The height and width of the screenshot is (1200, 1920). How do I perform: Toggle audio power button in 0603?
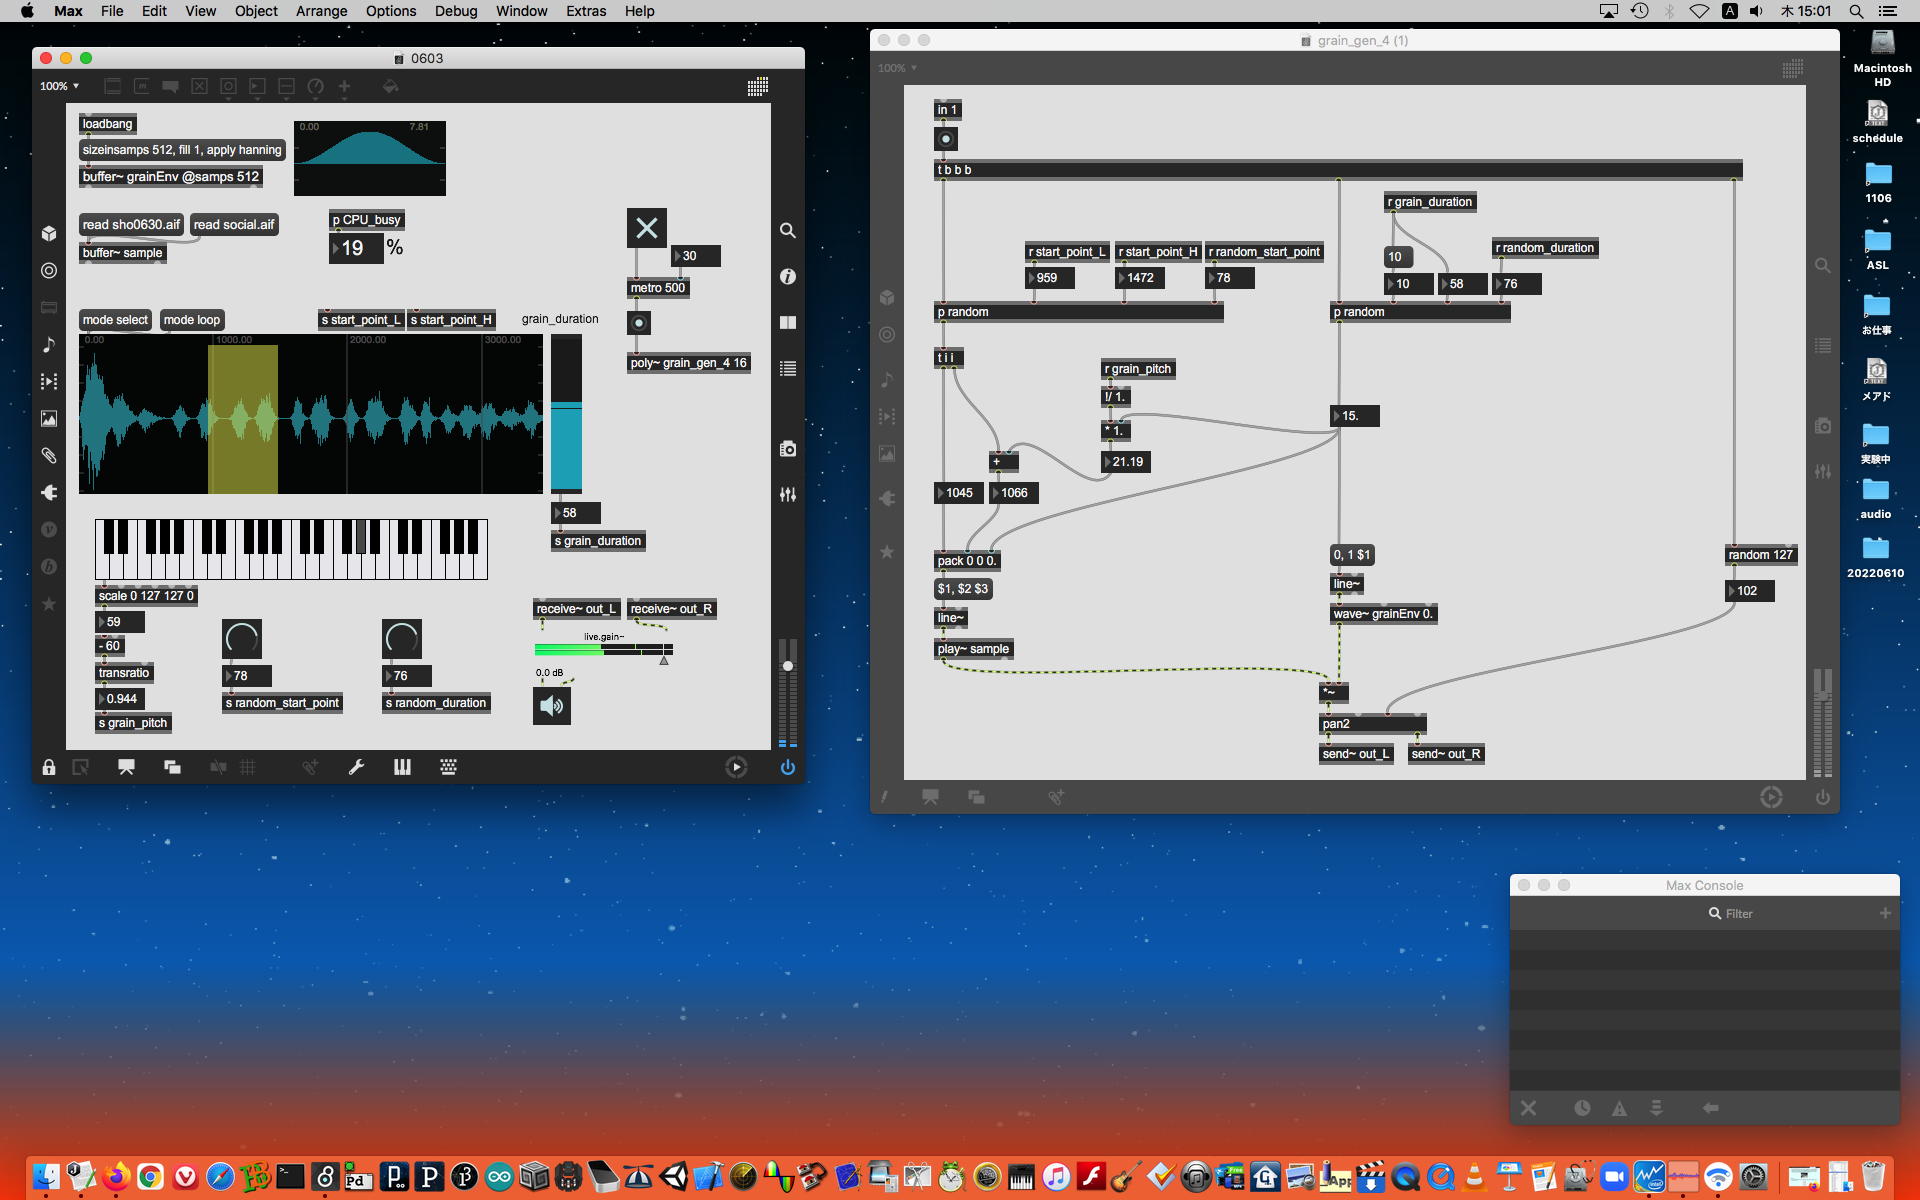(x=788, y=767)
